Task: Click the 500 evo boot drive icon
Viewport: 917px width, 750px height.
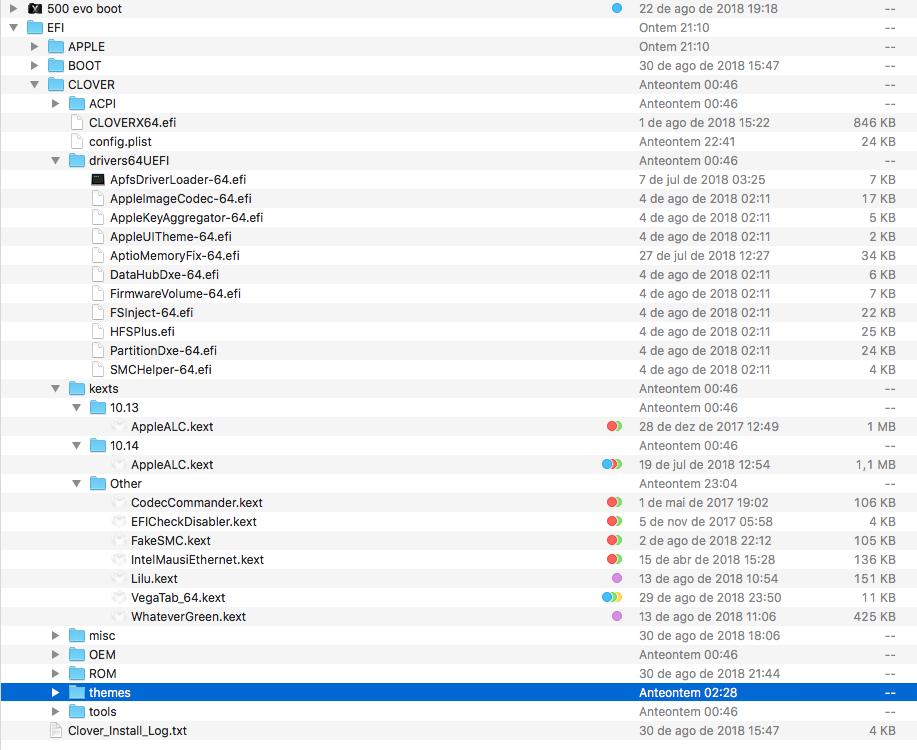Action: point(35,9)
